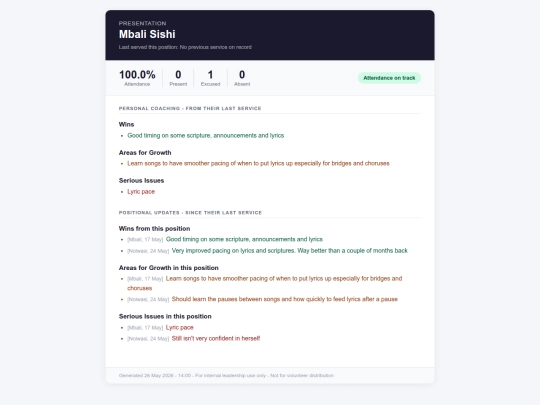Select the Personal Coaching section heading

tap(190, 108)
